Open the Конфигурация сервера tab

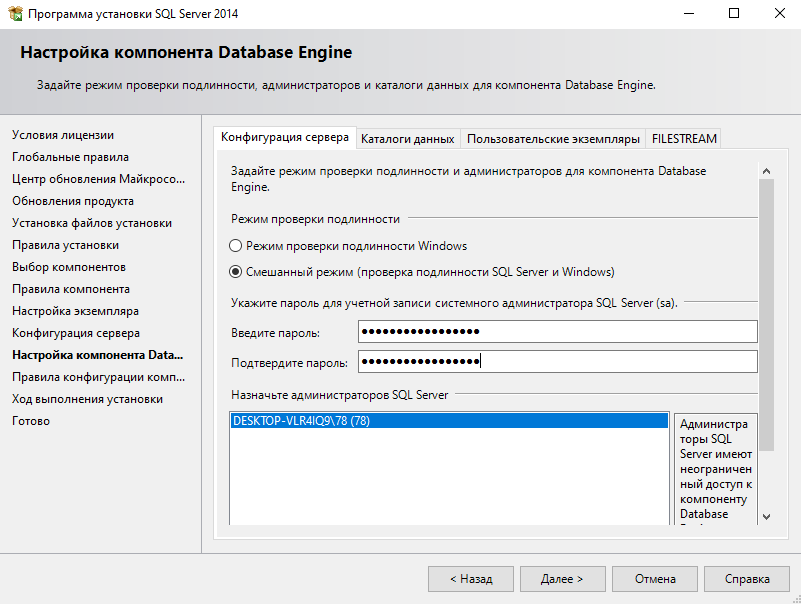pos(285,137)
